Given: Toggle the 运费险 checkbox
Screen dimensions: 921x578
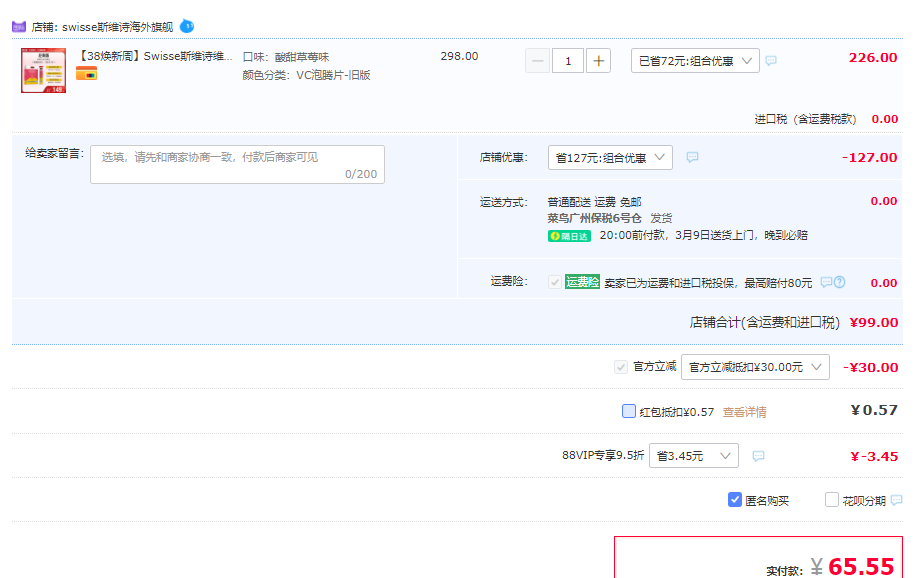Looking at the screenshot, I should coord(554,282).
